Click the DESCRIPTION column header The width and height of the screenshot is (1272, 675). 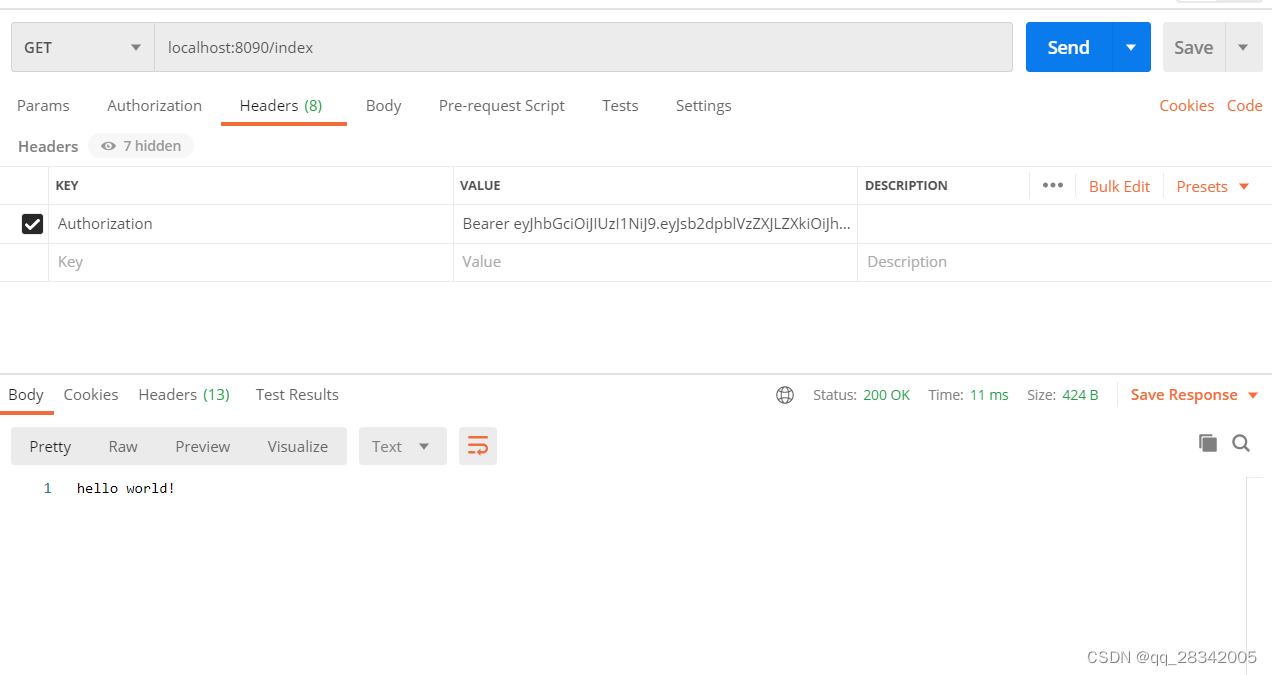tap(906, 185)
